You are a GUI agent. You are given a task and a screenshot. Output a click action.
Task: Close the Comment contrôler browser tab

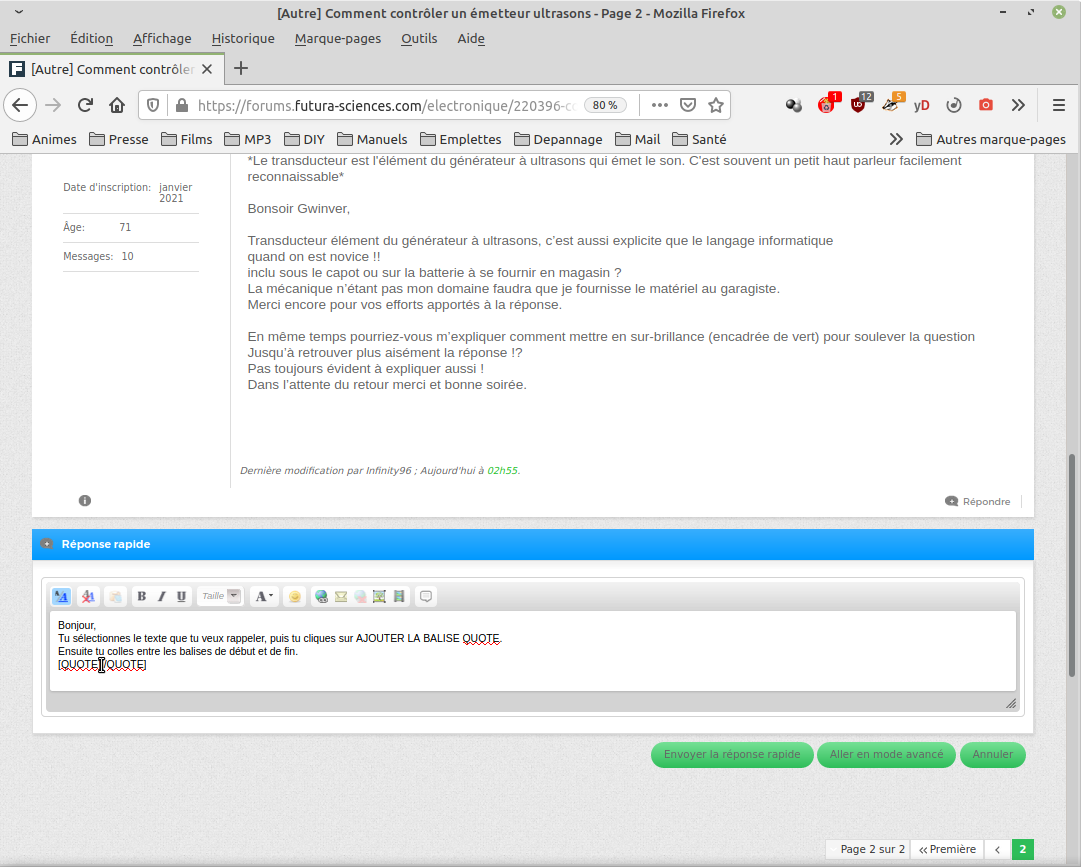click(x=207, y=69)
